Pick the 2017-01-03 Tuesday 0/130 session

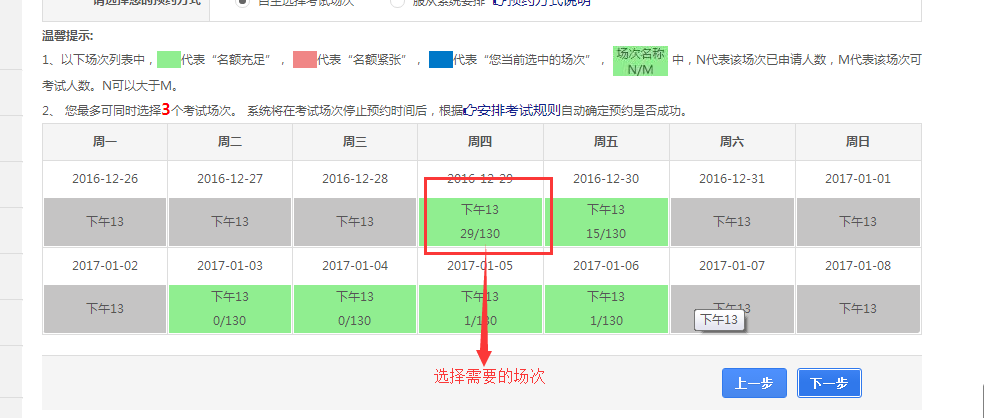[230, 308]
